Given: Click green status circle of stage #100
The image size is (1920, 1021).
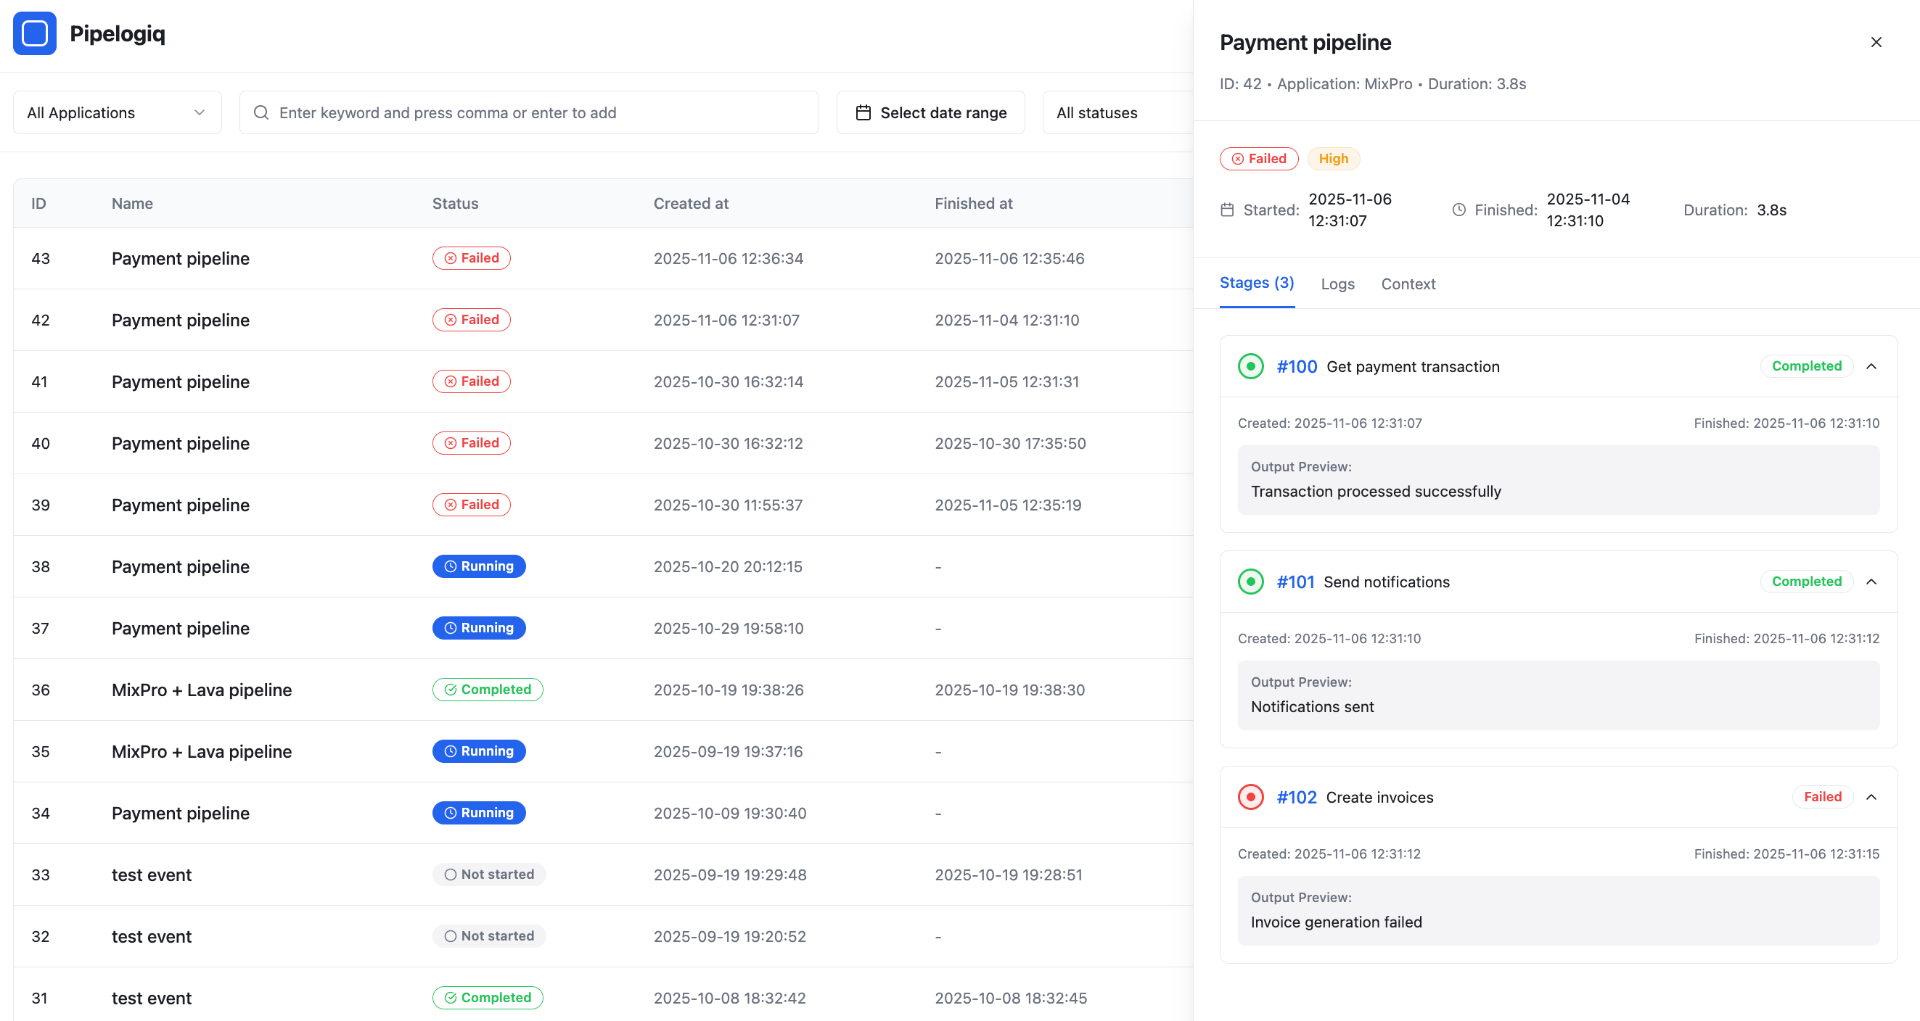Looking at the screenshot, I should point(1250,367).
